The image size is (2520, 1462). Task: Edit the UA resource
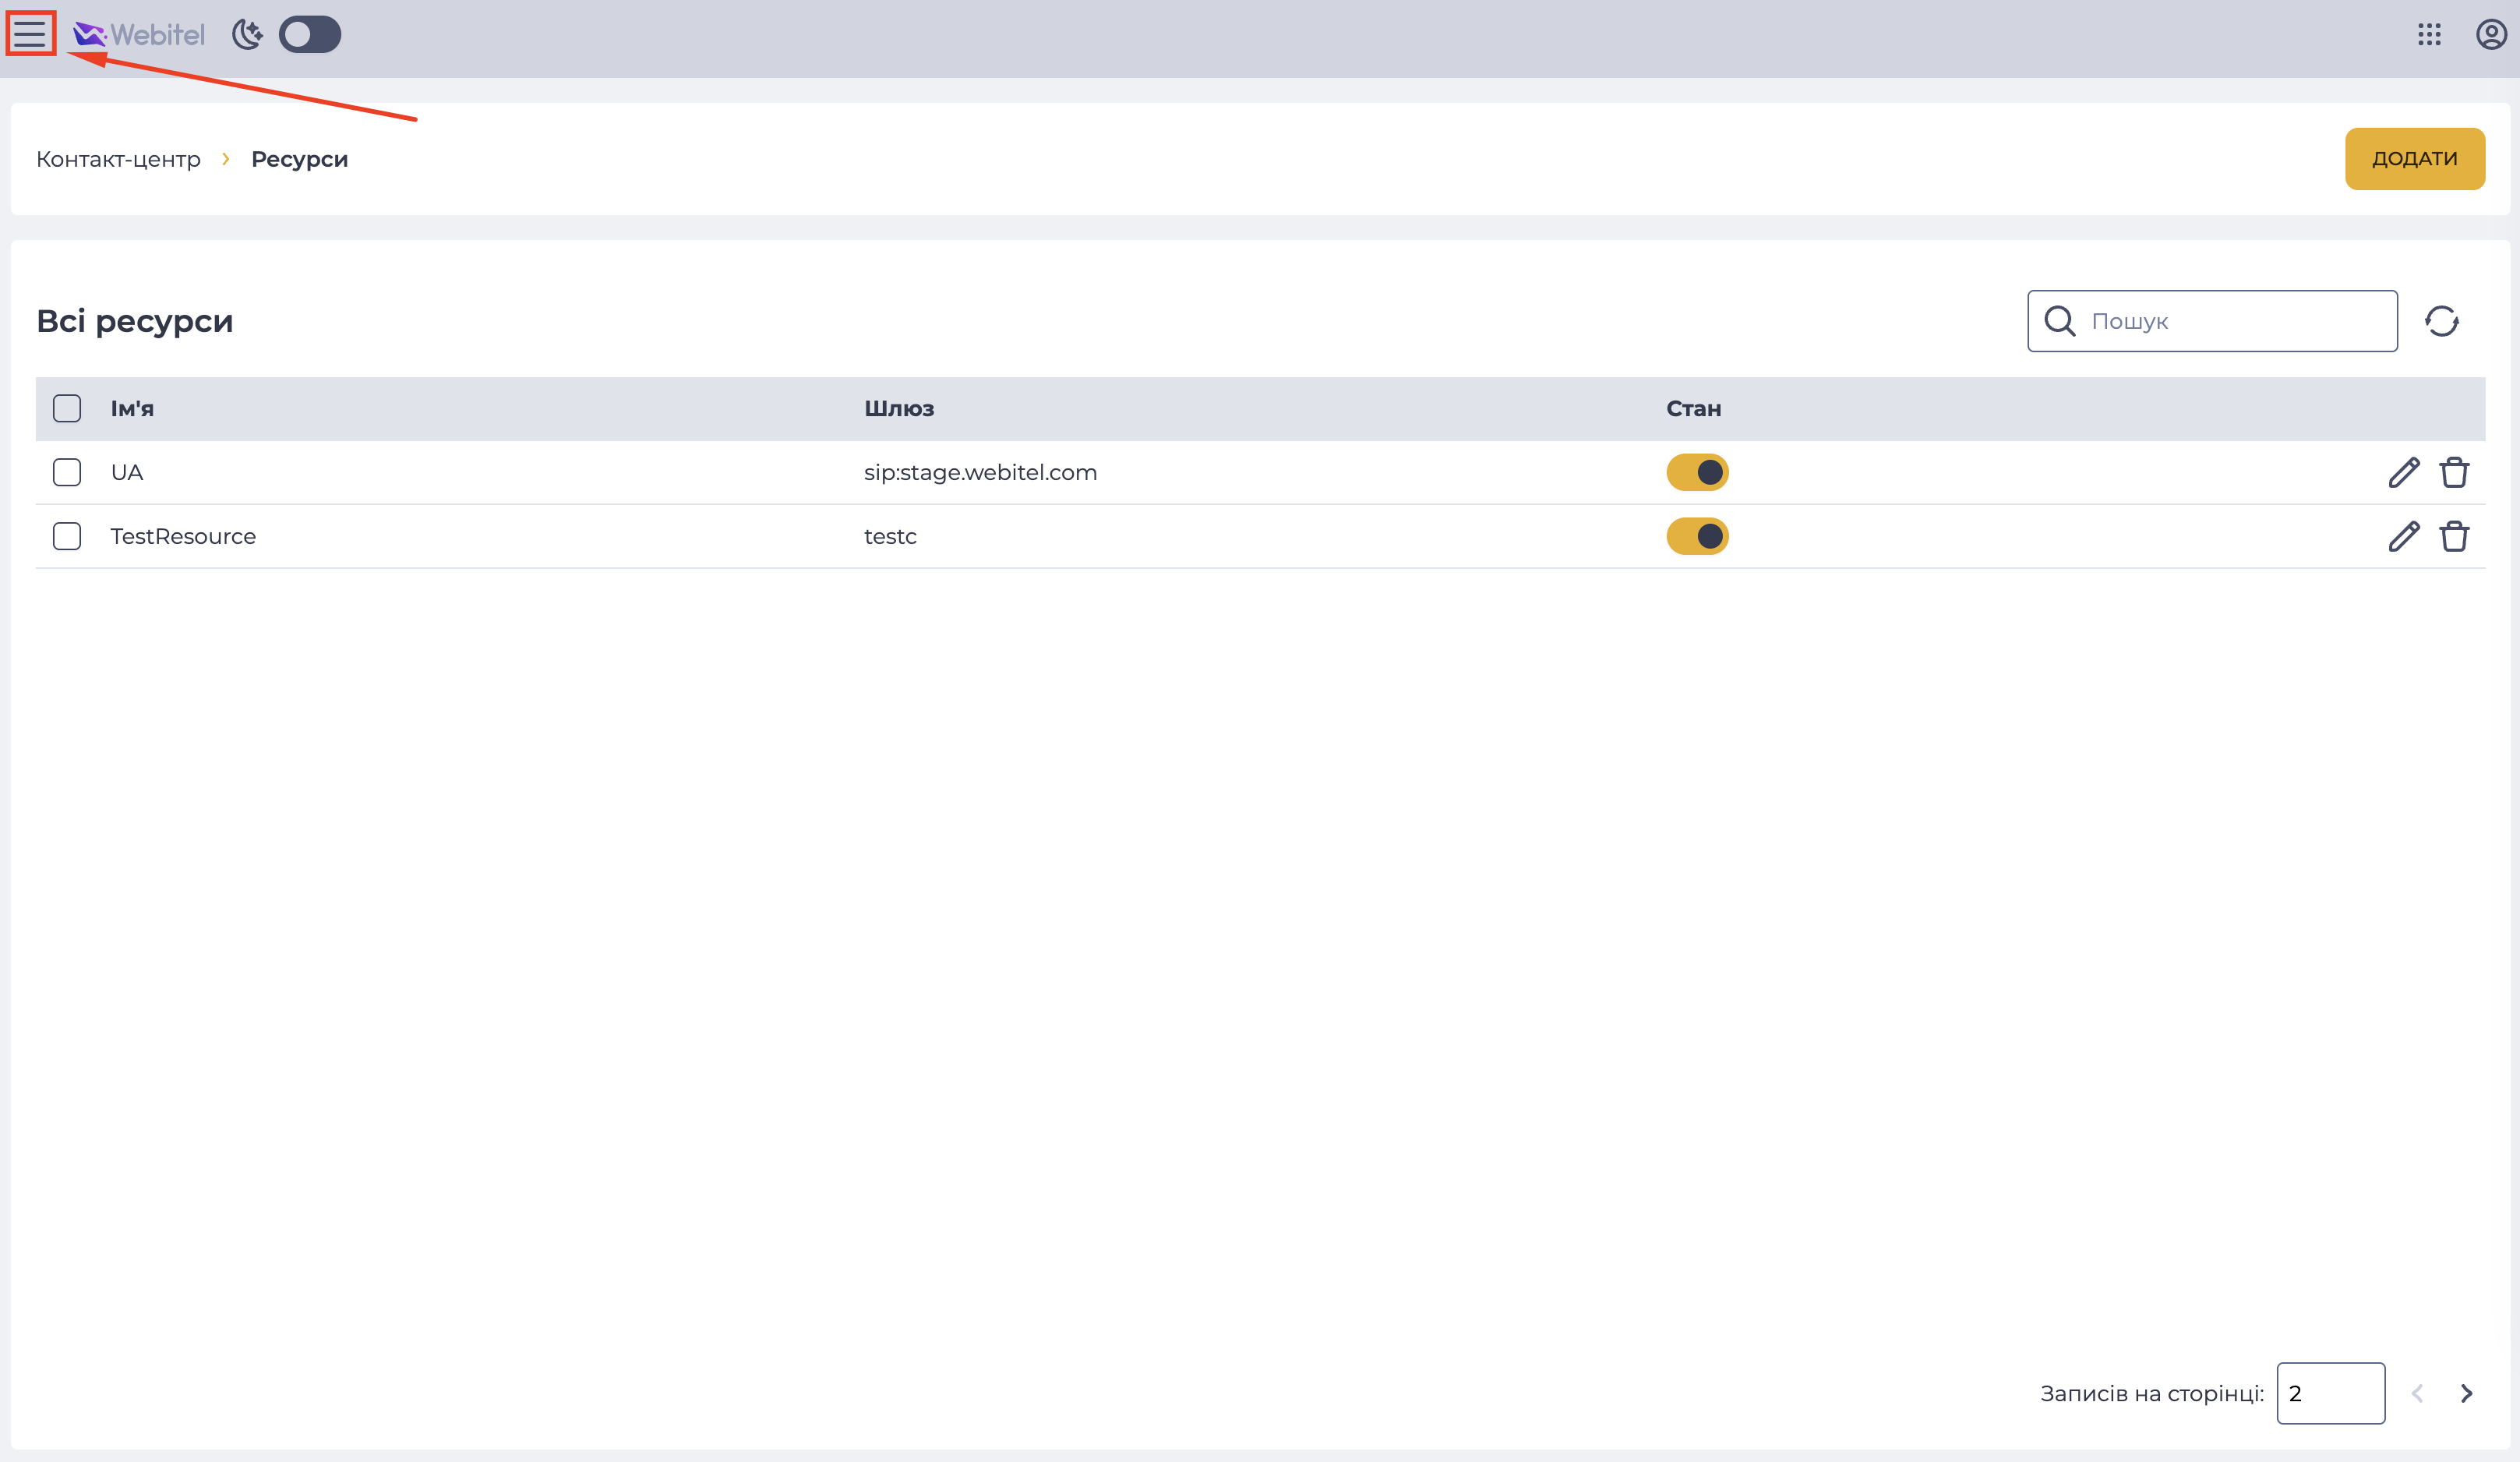tap(2404, 472)
